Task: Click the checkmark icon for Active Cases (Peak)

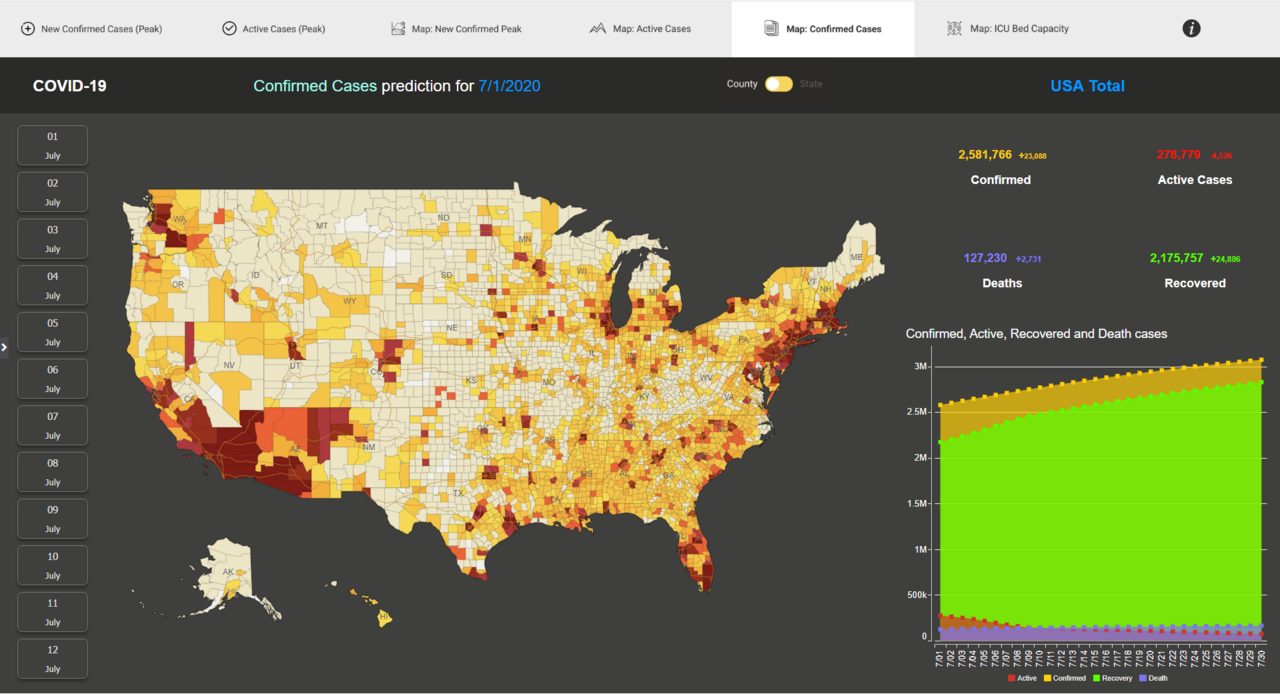Action: pyautogui.click(x=229, y=29)
